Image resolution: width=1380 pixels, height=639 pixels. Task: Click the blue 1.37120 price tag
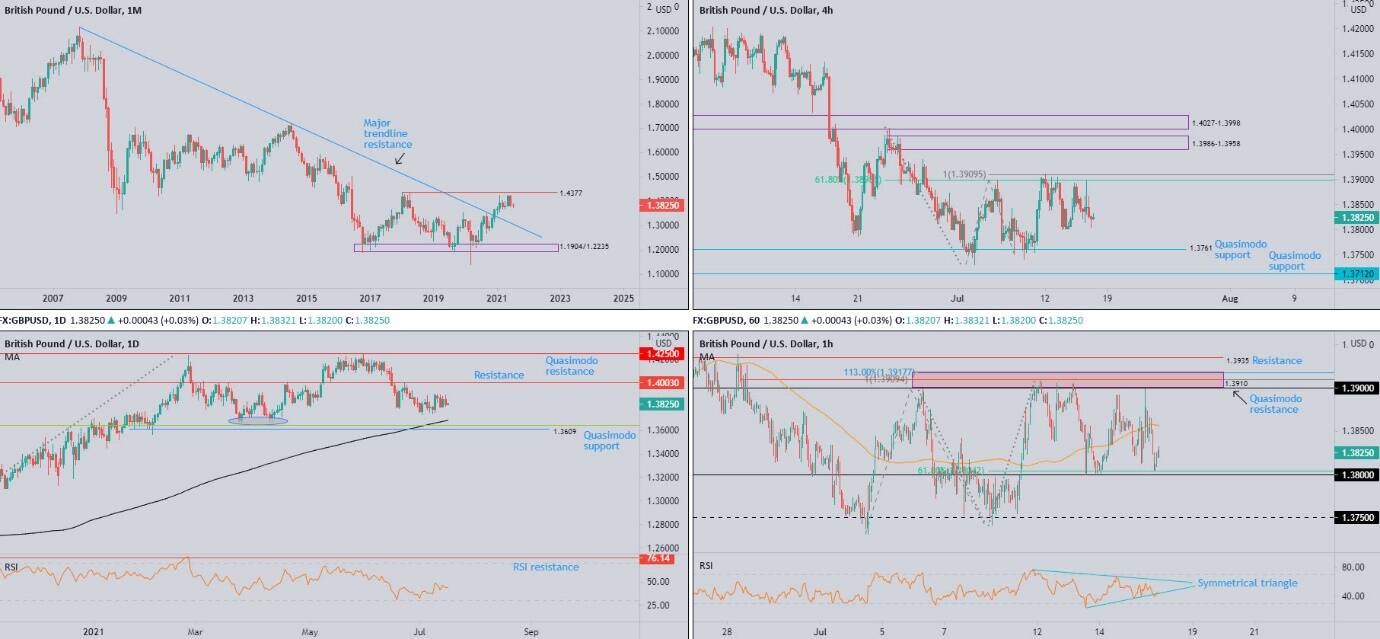point(1357,272)
